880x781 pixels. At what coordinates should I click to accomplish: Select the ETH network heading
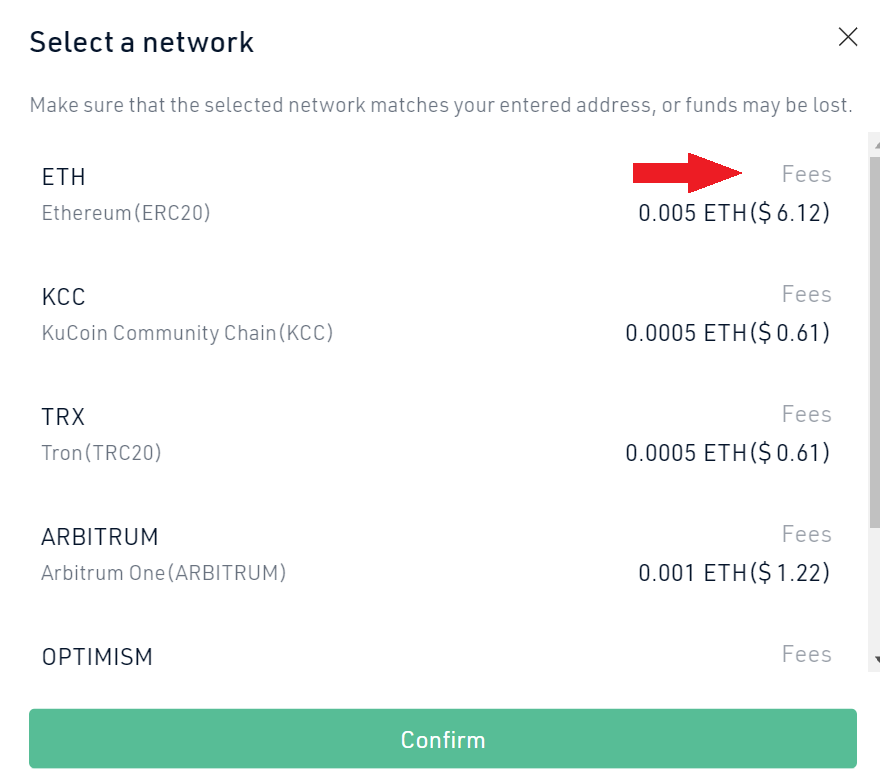pos(64,177)
